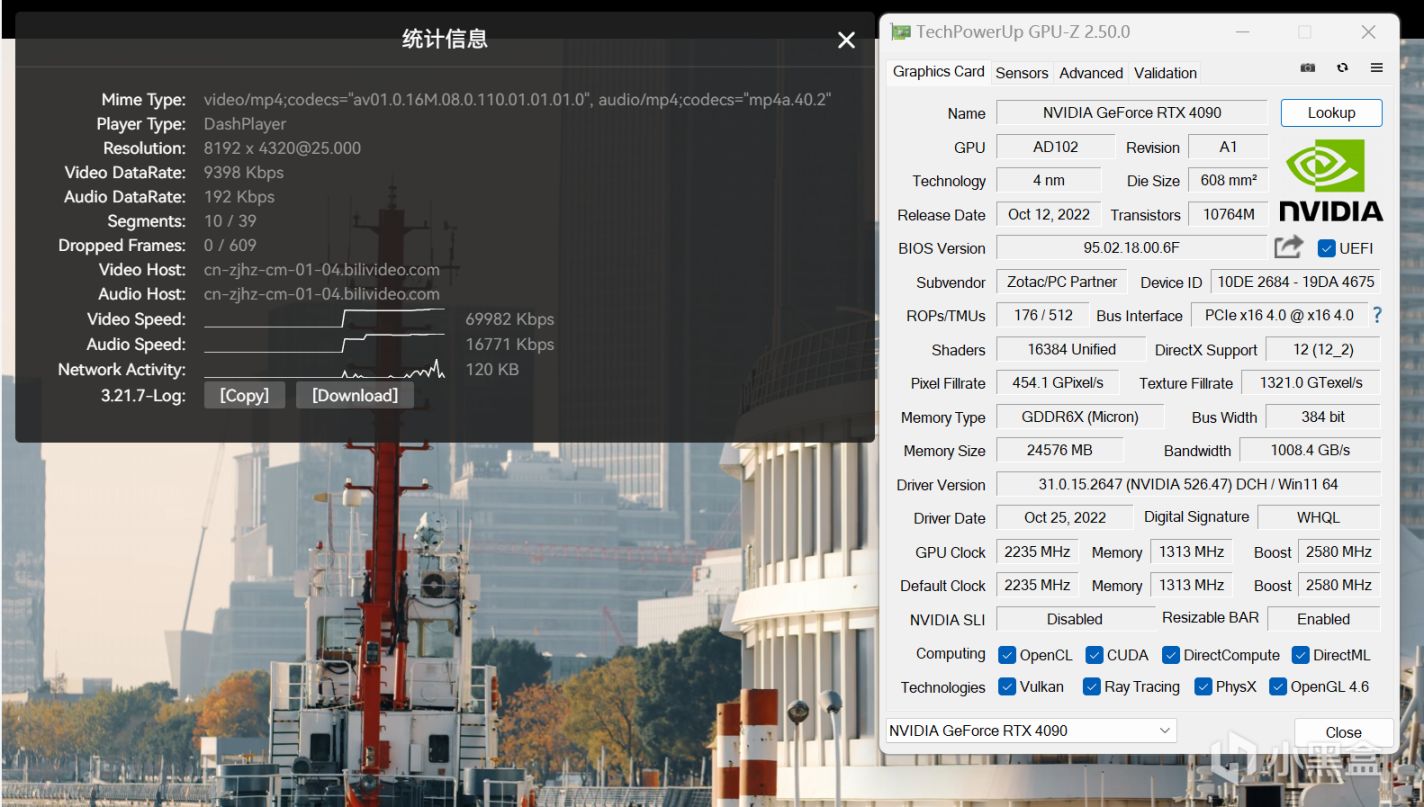Click the Video DataRate value 9398 Kbps

(243, 173)
